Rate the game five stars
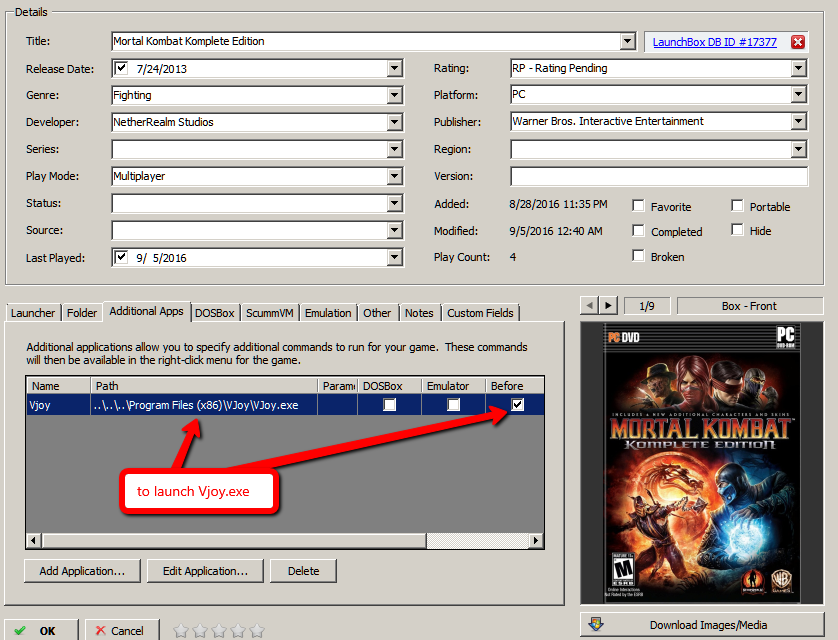Image resolution: width=838 pixels, height=640 pixels. (257, 631)
